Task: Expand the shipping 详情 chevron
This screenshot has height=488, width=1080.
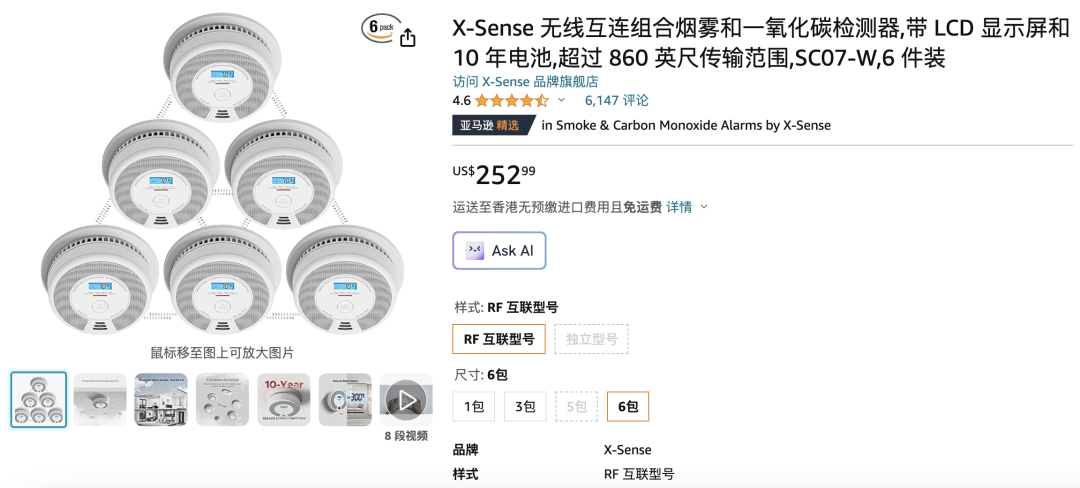Action: 703,207
